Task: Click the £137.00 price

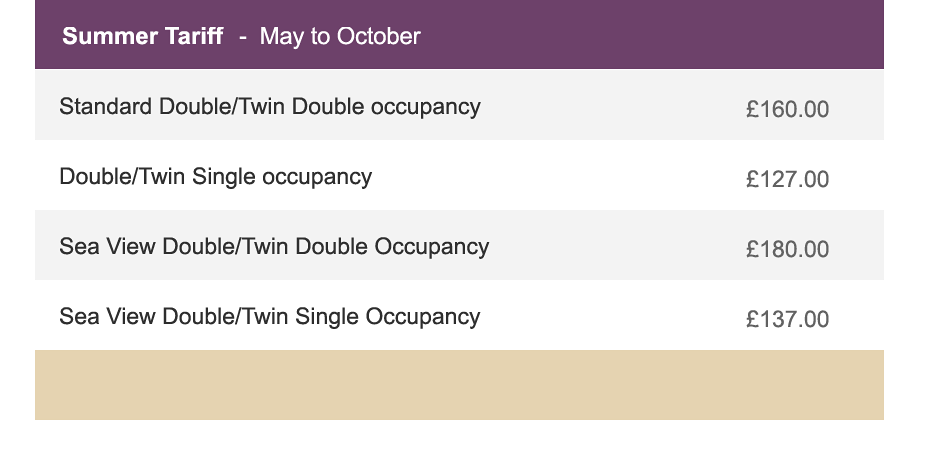Action: [x=787, y=319]
